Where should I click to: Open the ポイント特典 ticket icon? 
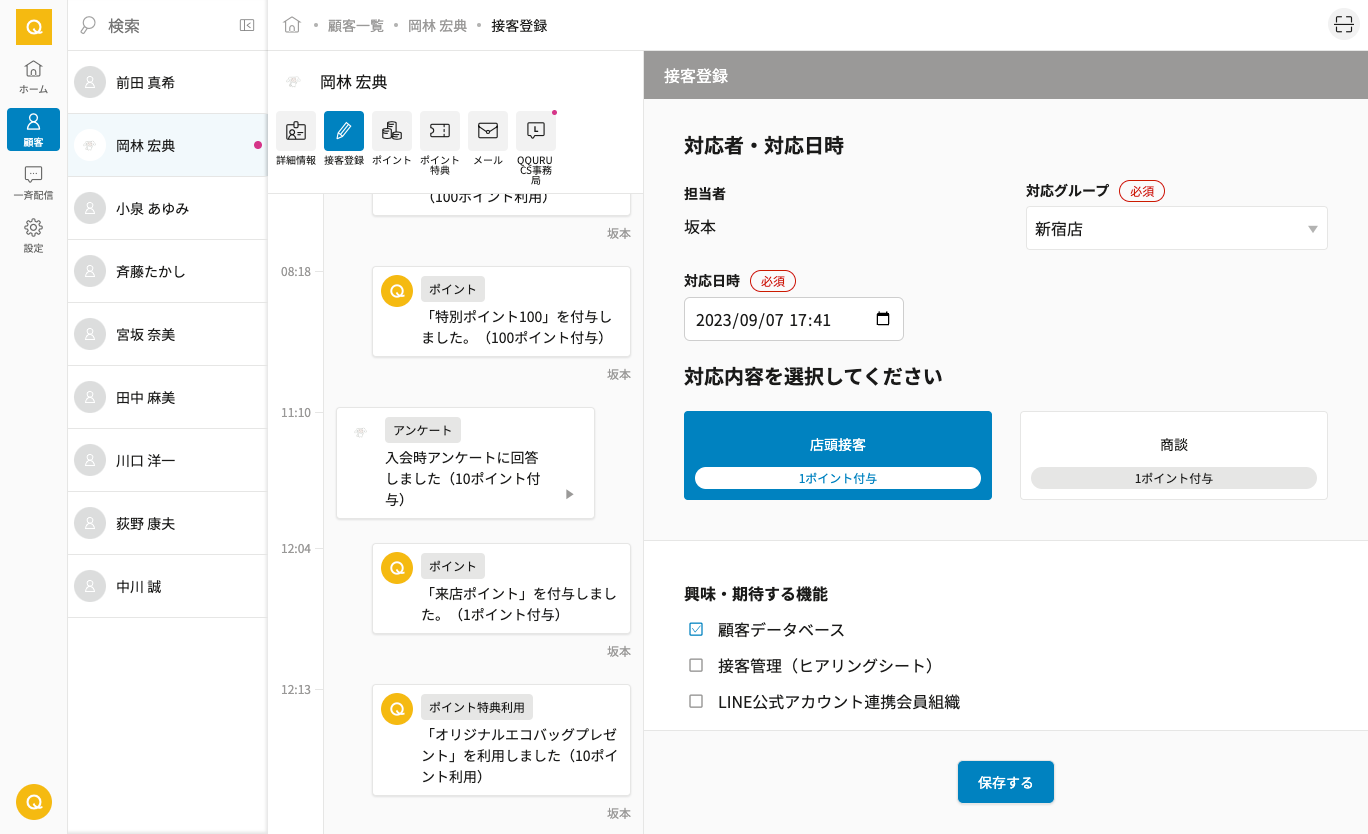click(x=439, y=131)
